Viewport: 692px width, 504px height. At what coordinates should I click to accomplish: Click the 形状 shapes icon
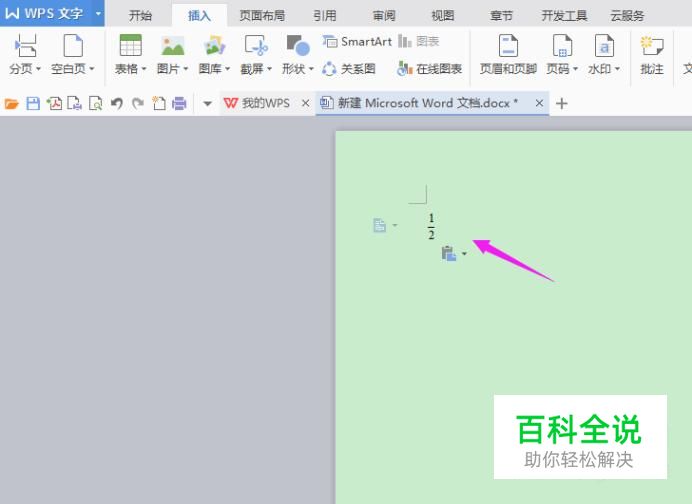[298, 45]
